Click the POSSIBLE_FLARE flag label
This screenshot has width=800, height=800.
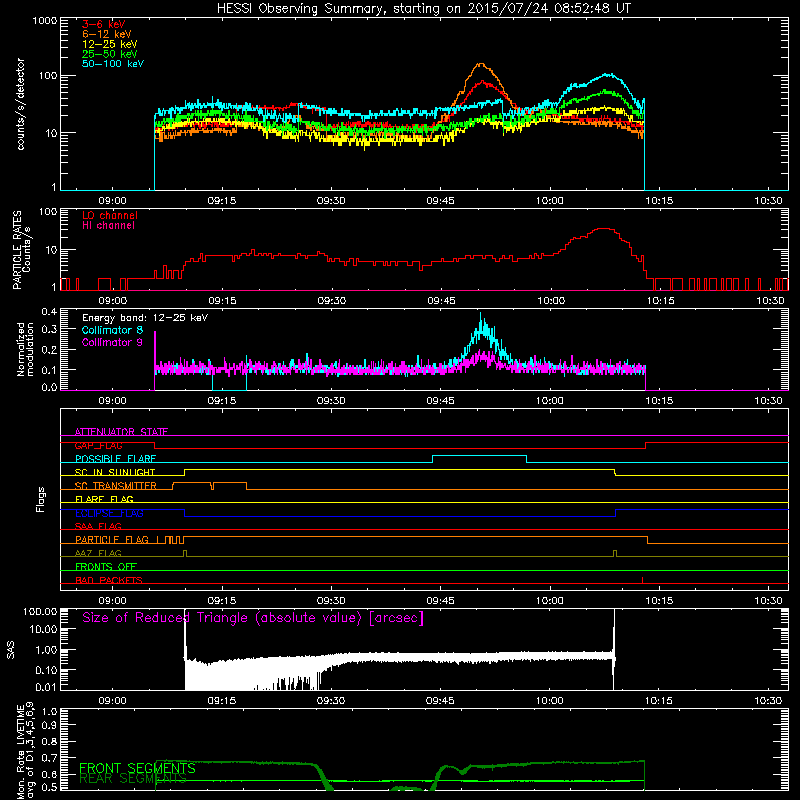pos(115,459)
